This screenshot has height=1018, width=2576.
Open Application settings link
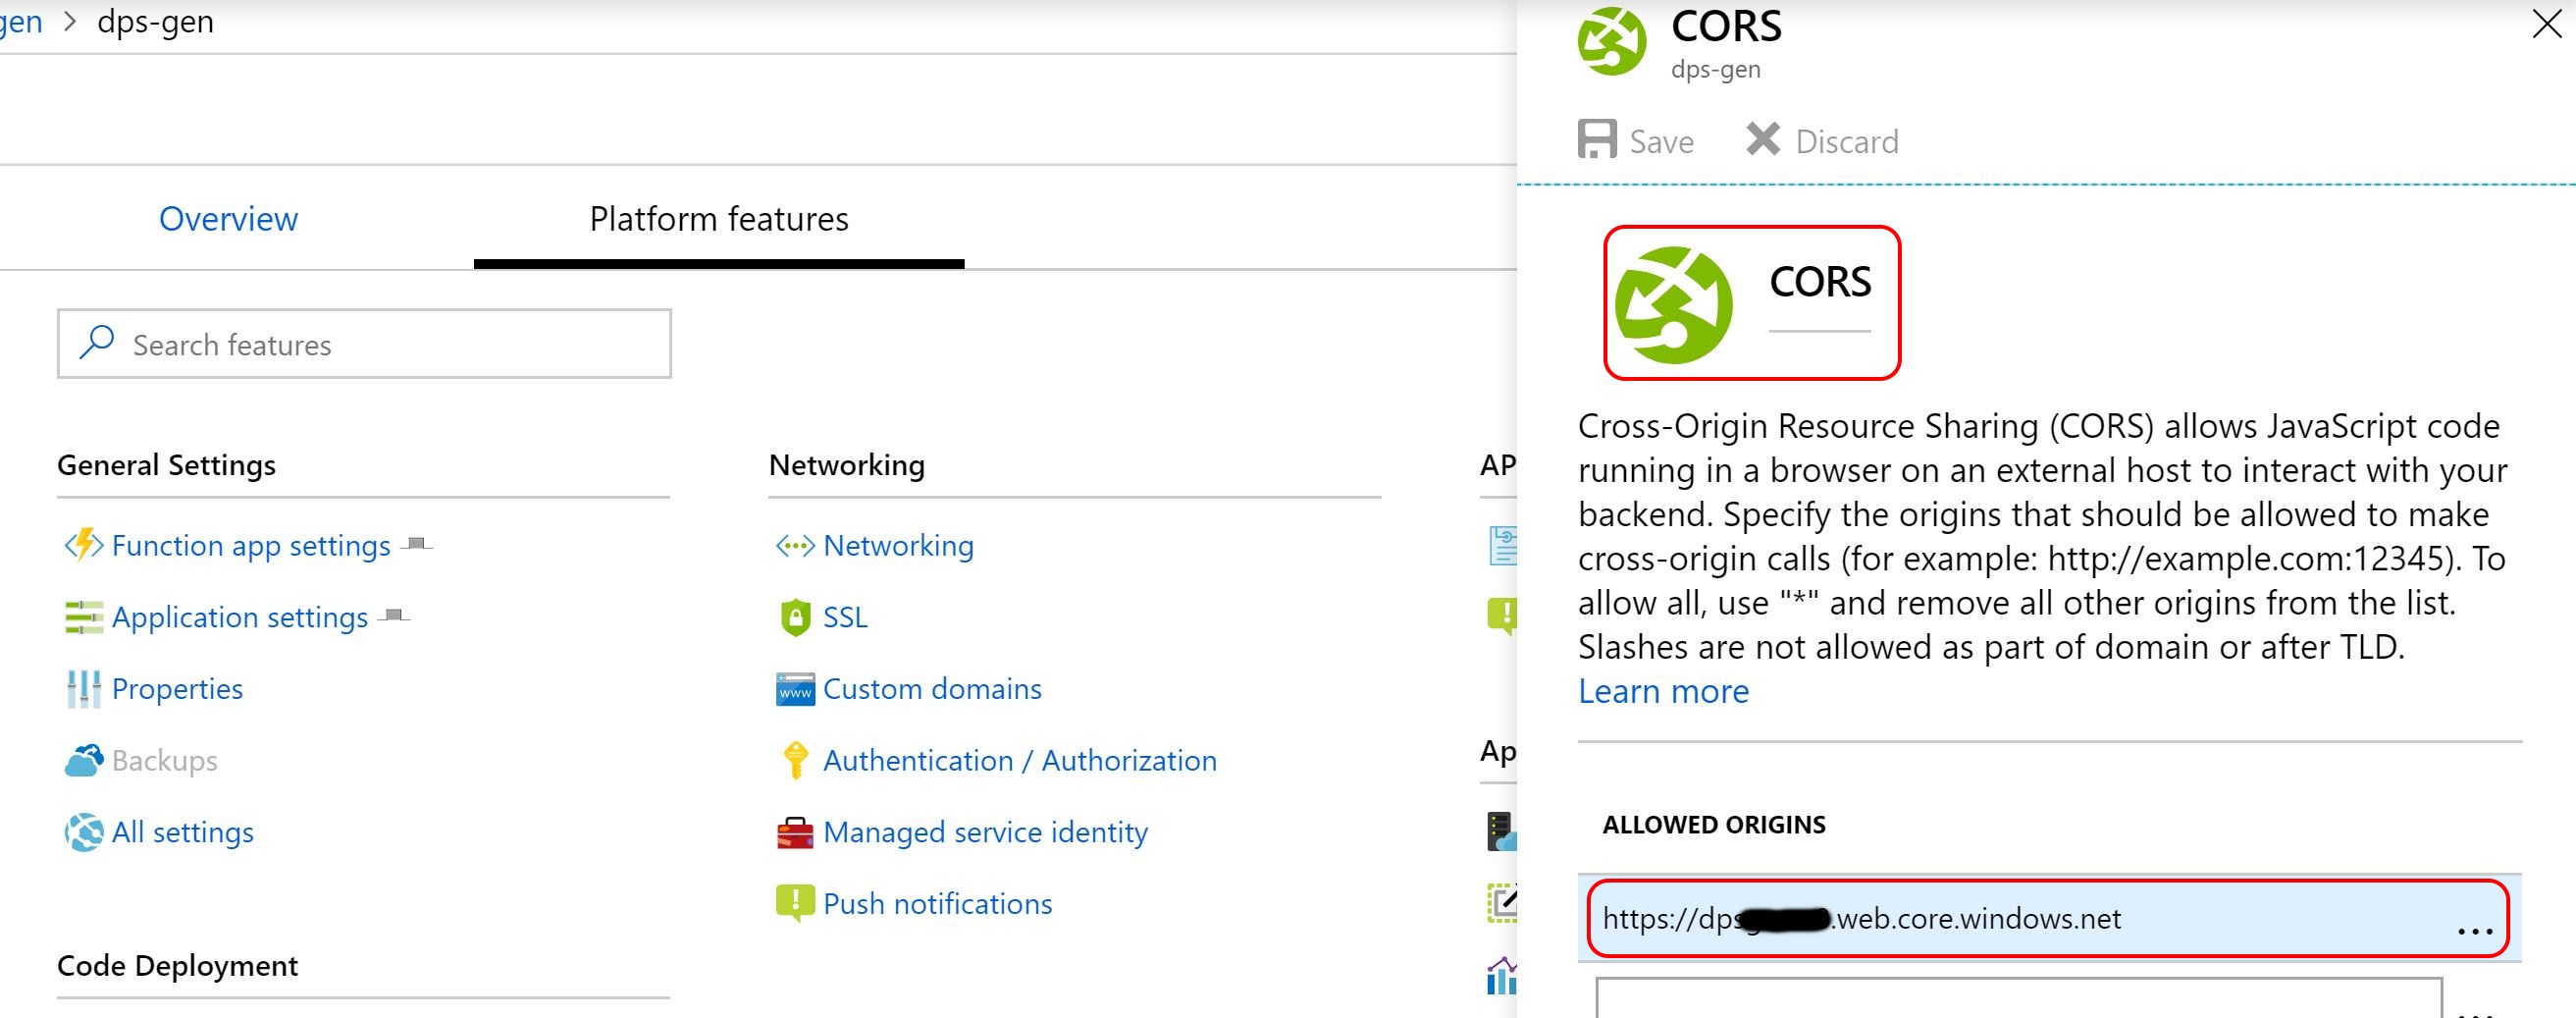point(240,618)
